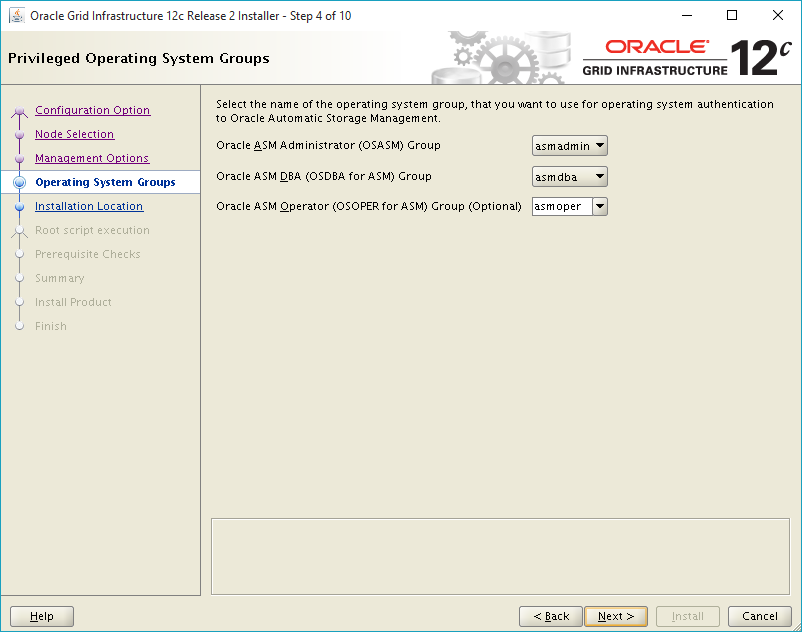Click the Oracle Grid Infrastructure 12c logo
This screenshot has width=802, height=632.
(687, 58)
